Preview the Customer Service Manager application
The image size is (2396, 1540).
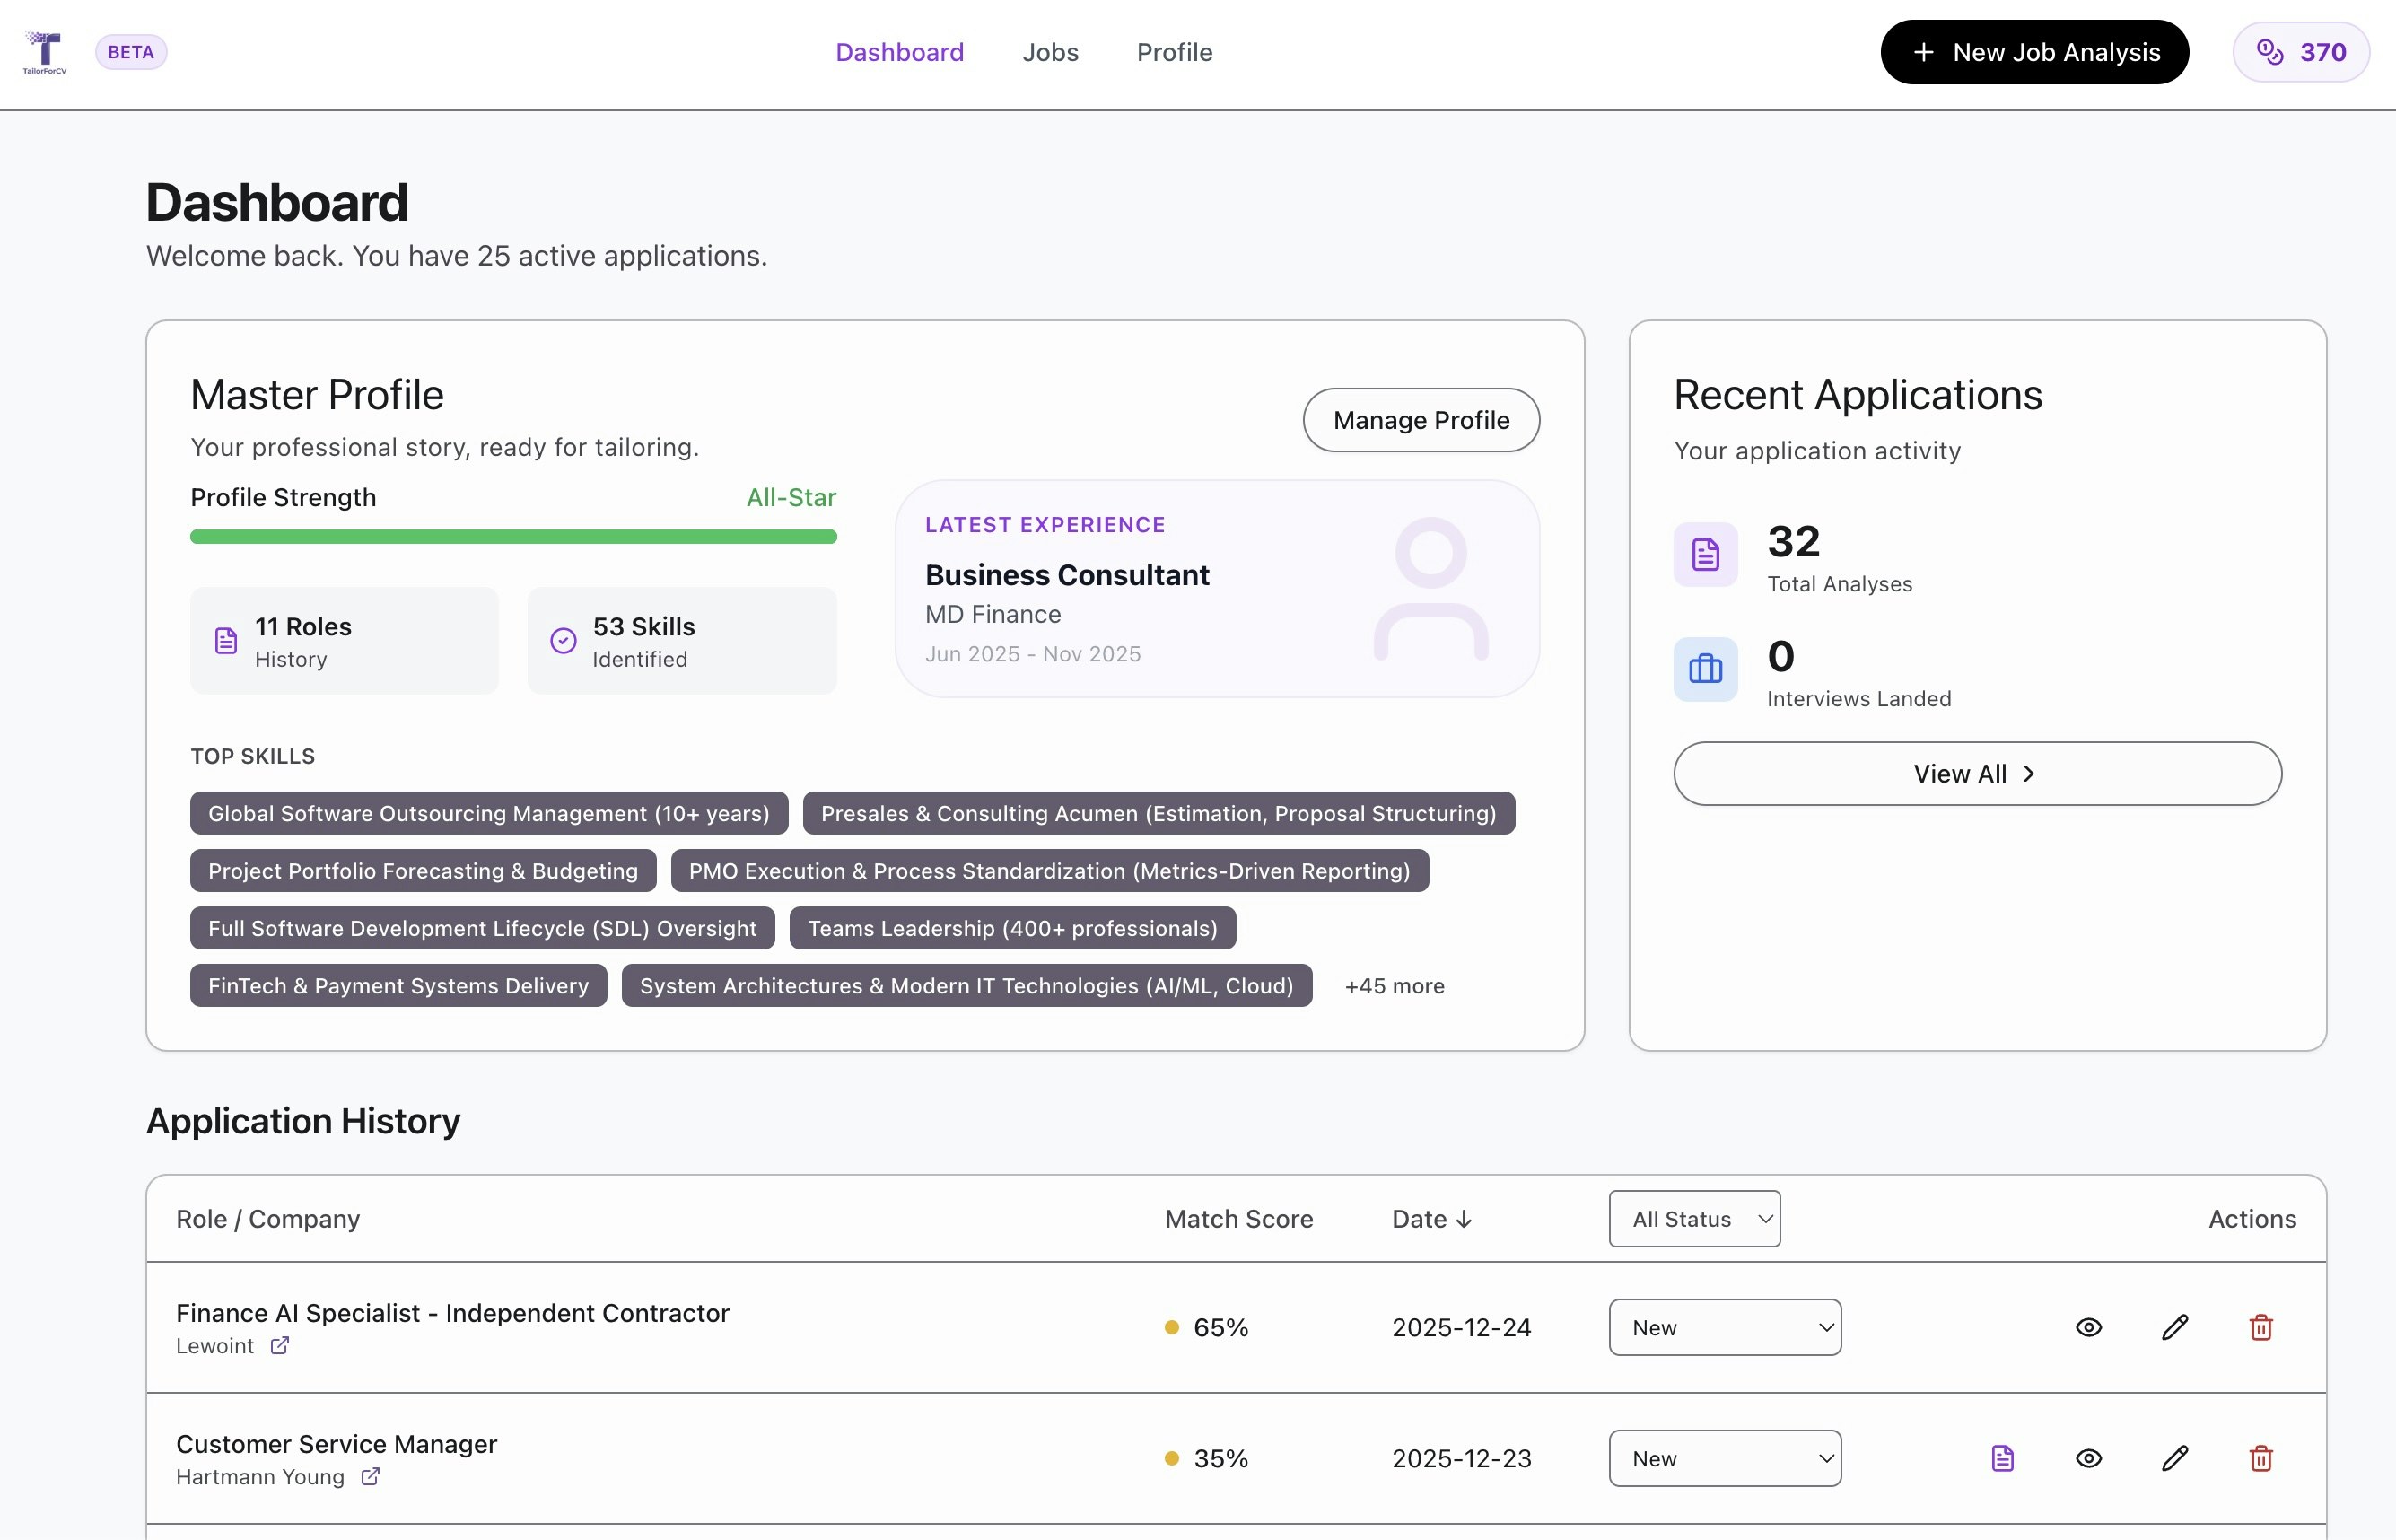(x=2088, y=1458)
